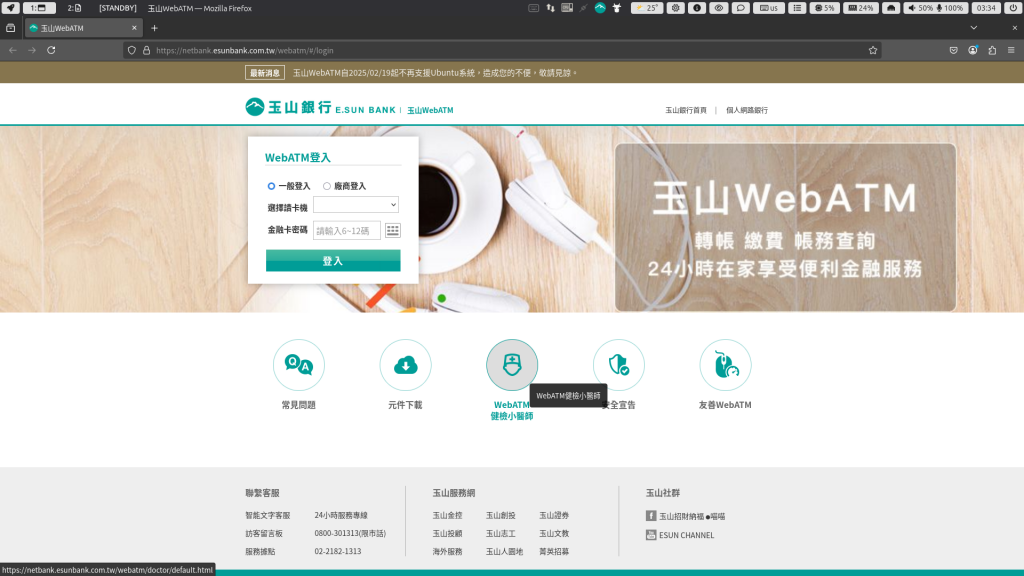This screenshot has width=1024, height=576.
Task: Open the 安全宣告 shield icon
Action: pos(618,365)
